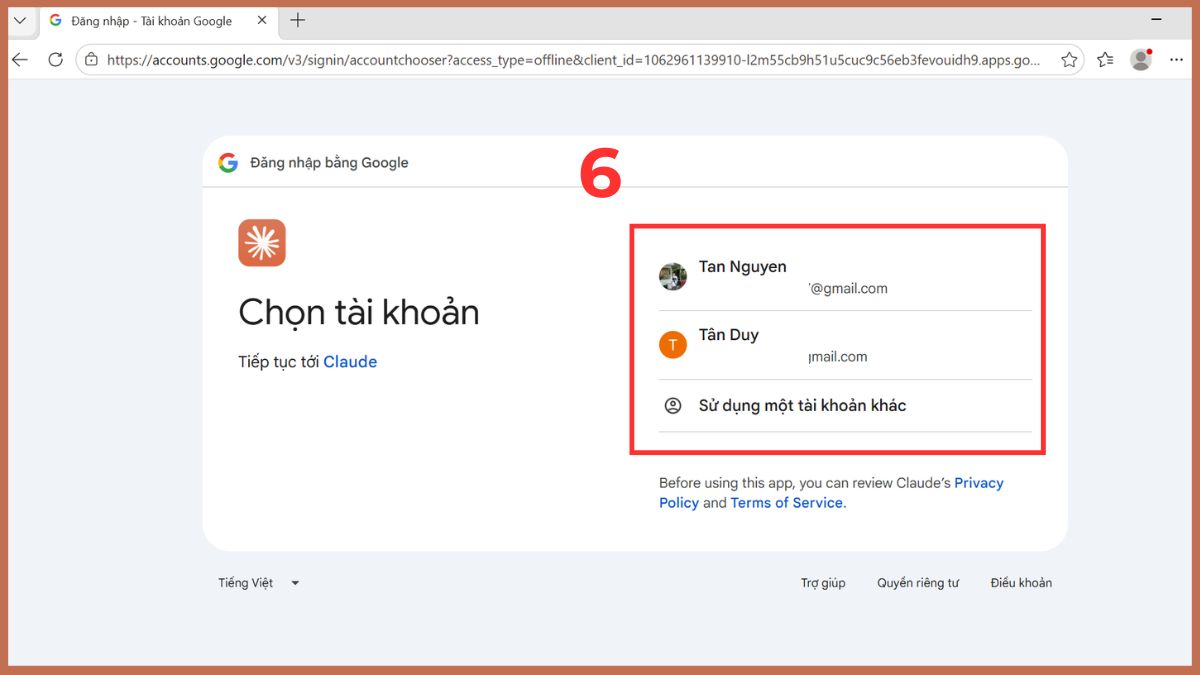Reload the current page
This screenshot has height=675, width=1200.
click(x=56, y=60)
